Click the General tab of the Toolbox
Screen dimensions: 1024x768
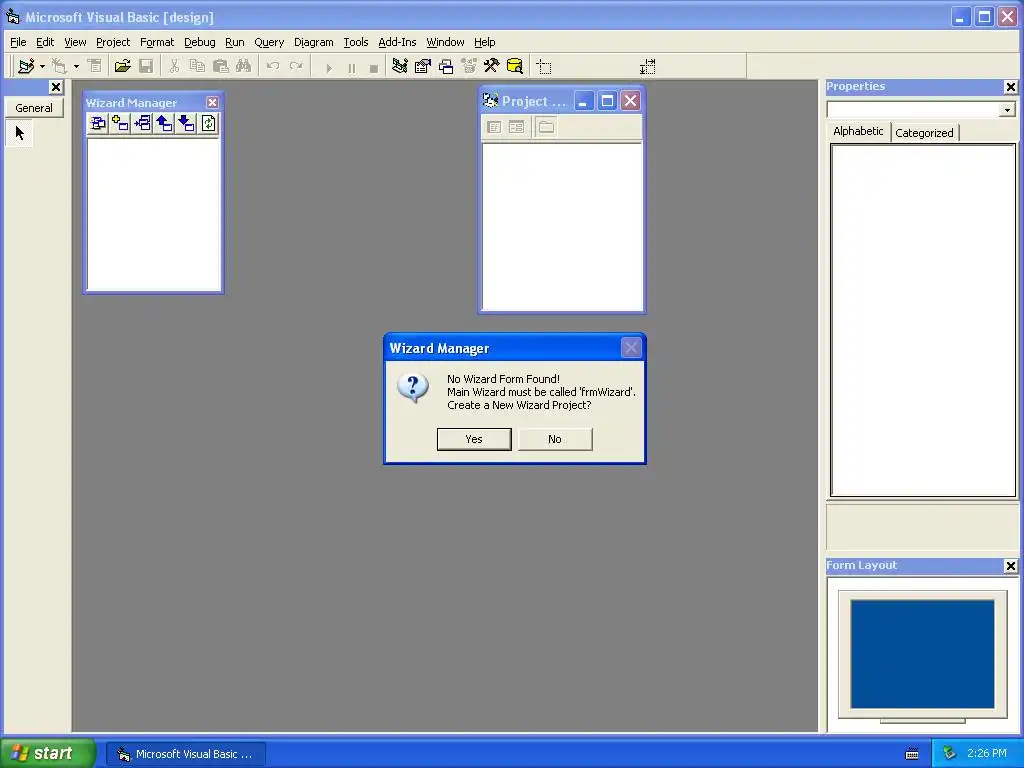(x=34, y=108)
